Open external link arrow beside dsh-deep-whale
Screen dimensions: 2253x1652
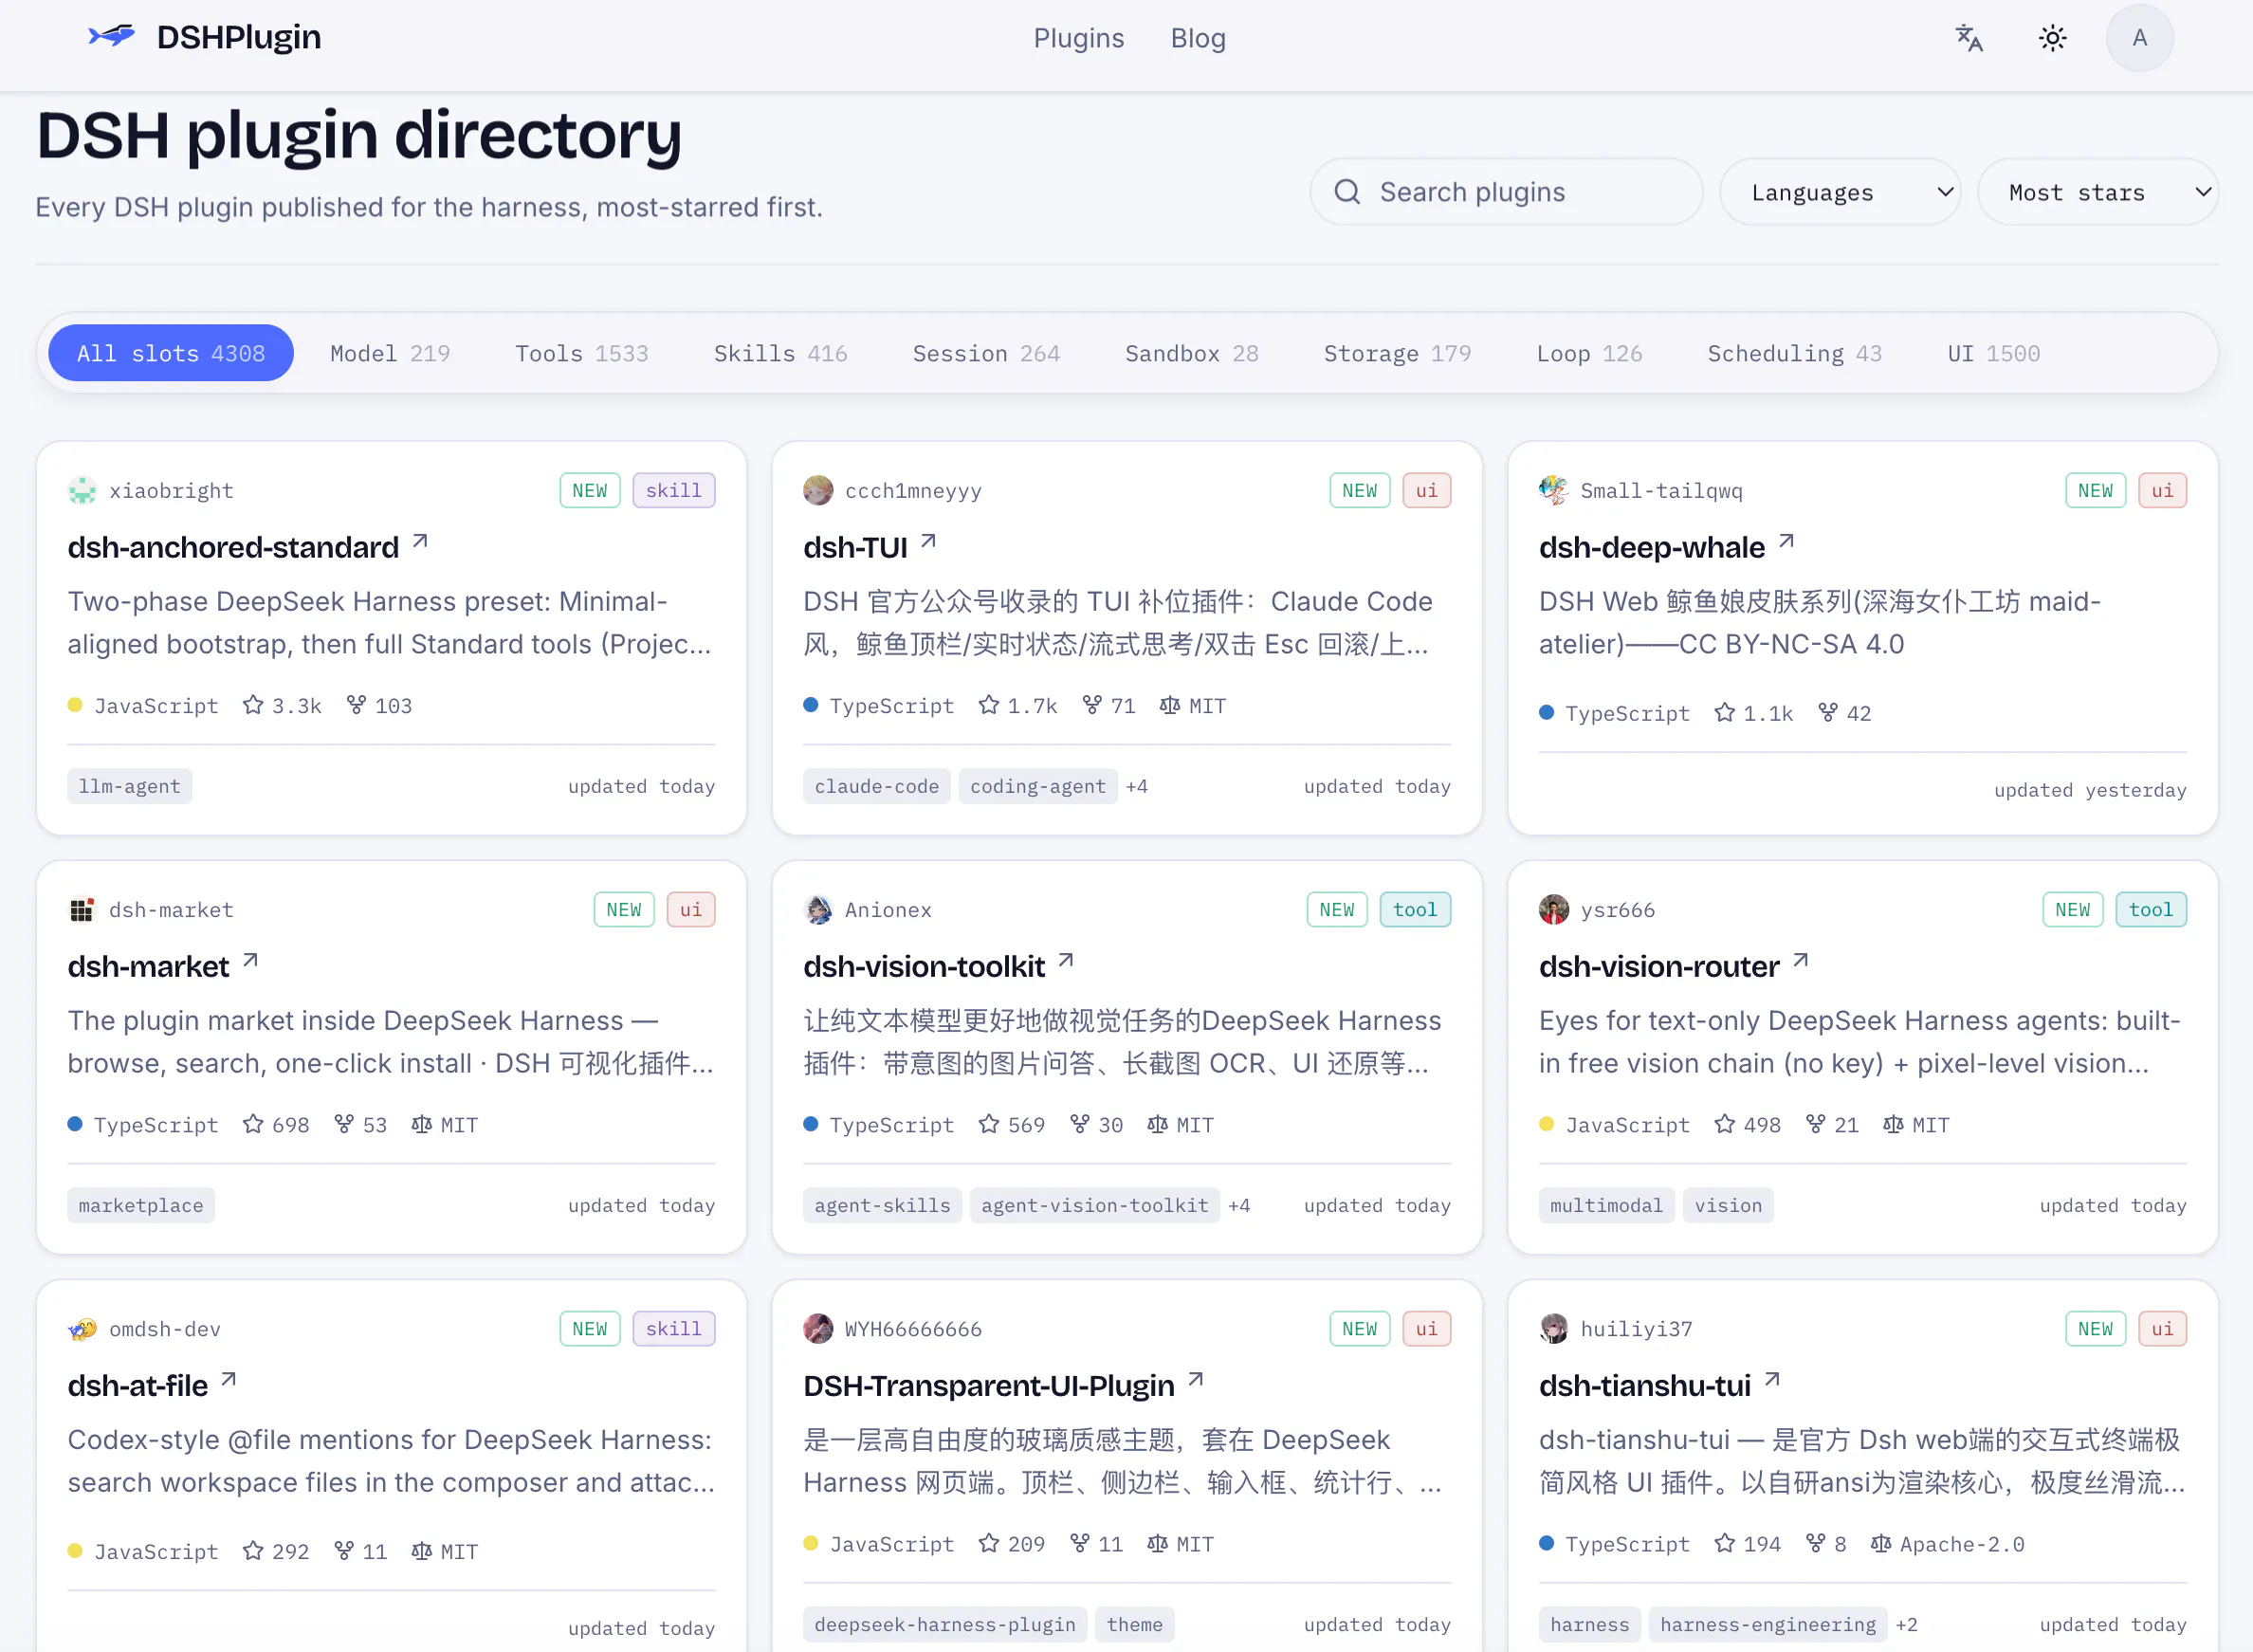click(x=1786, y=542)
